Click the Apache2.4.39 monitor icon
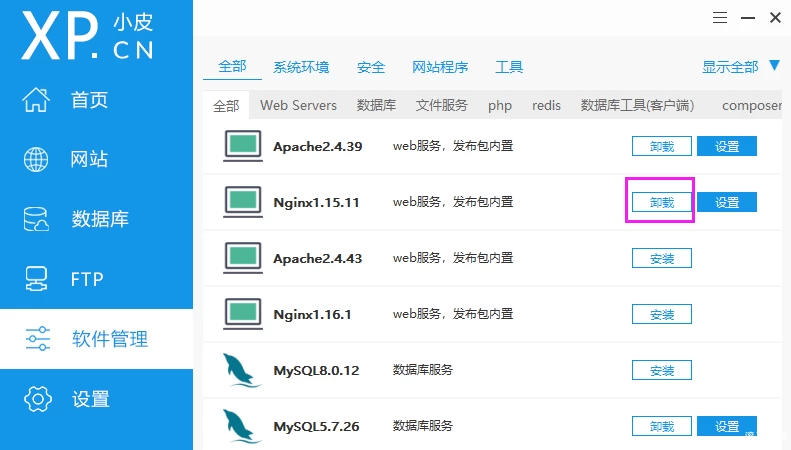791x450 pixels. point(243,146)
